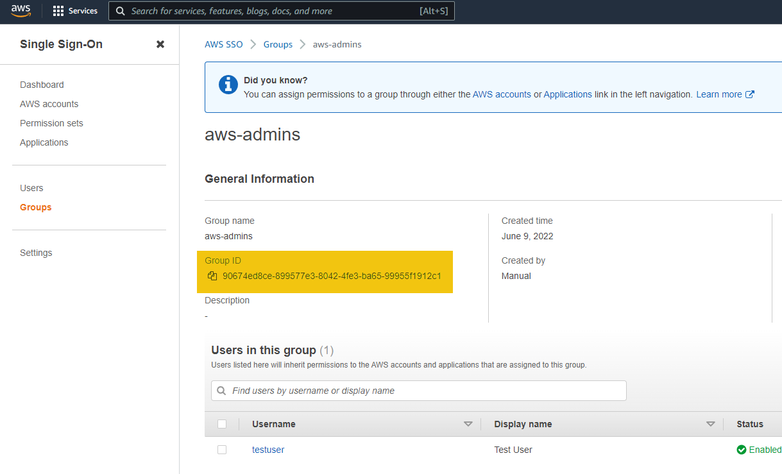Go to Permission sets page
This screenshot has height=474, width=782.
pyautogui.click(x=51, y=123)
